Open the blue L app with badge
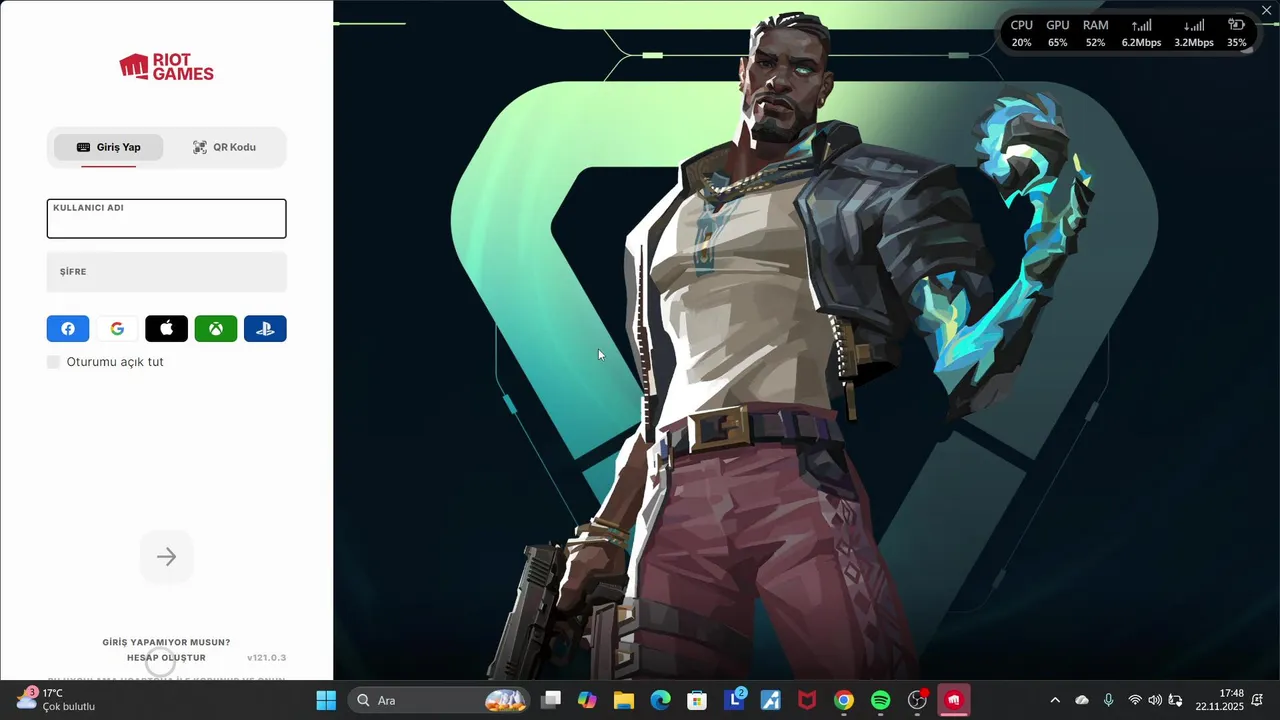Viewport: 1280px width, 720px height. (x=734, y=700)
